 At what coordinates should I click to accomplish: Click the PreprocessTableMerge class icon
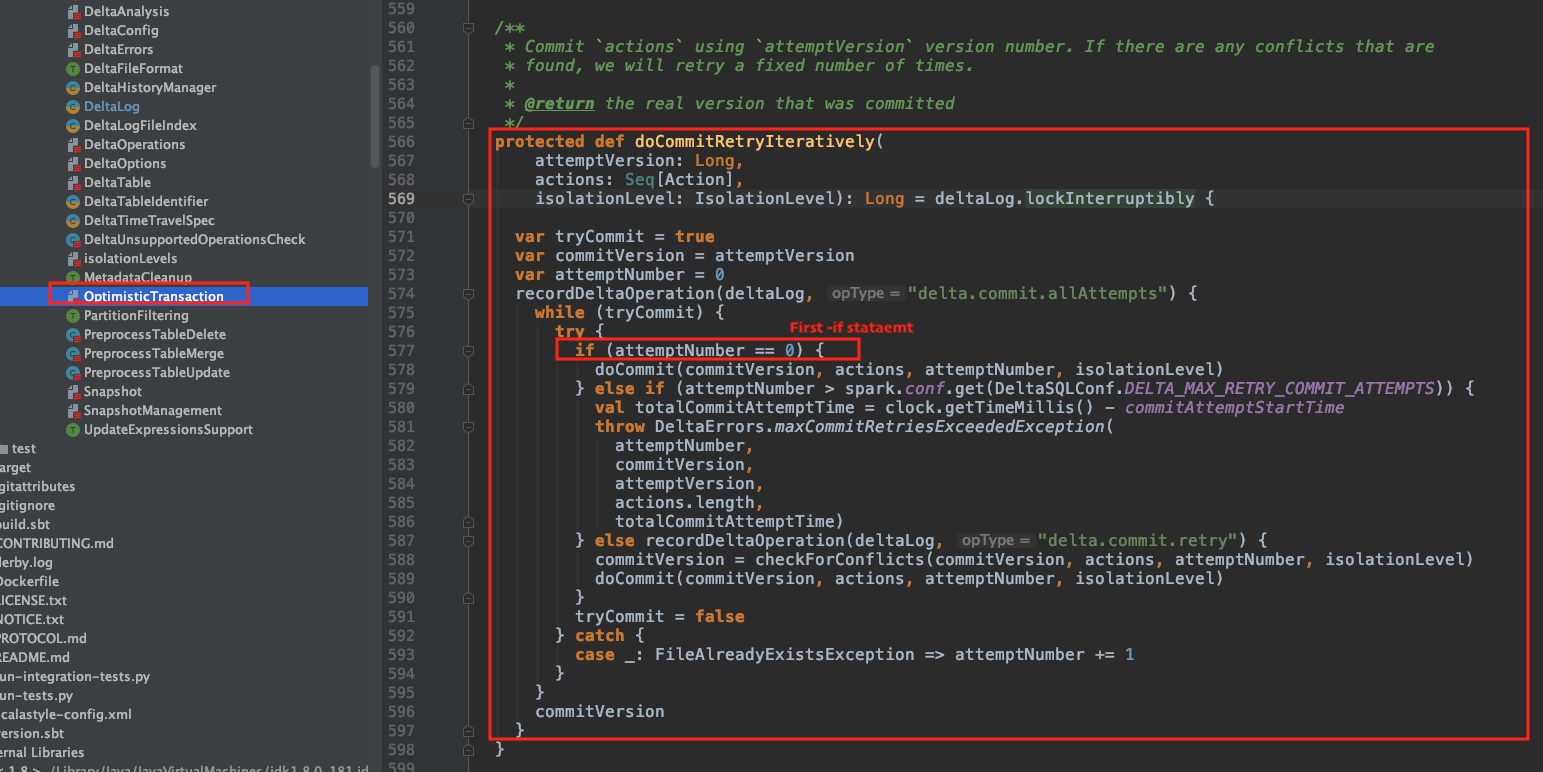pyautogui.click(x=72, y=354)
